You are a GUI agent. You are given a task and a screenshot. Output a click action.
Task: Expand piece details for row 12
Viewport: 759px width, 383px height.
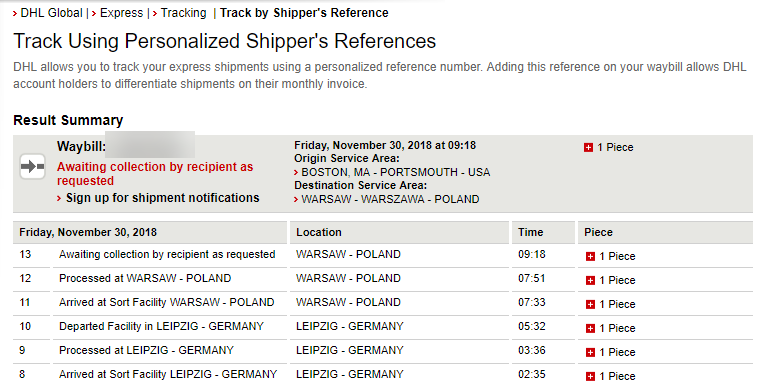[590, 280]
